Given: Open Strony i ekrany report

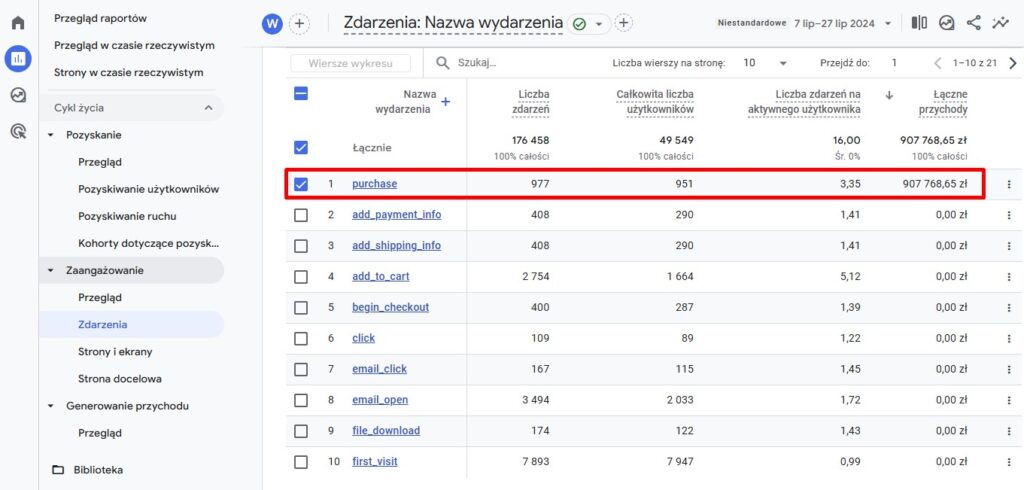Looking at the screenshot, I should coord(115,351).
